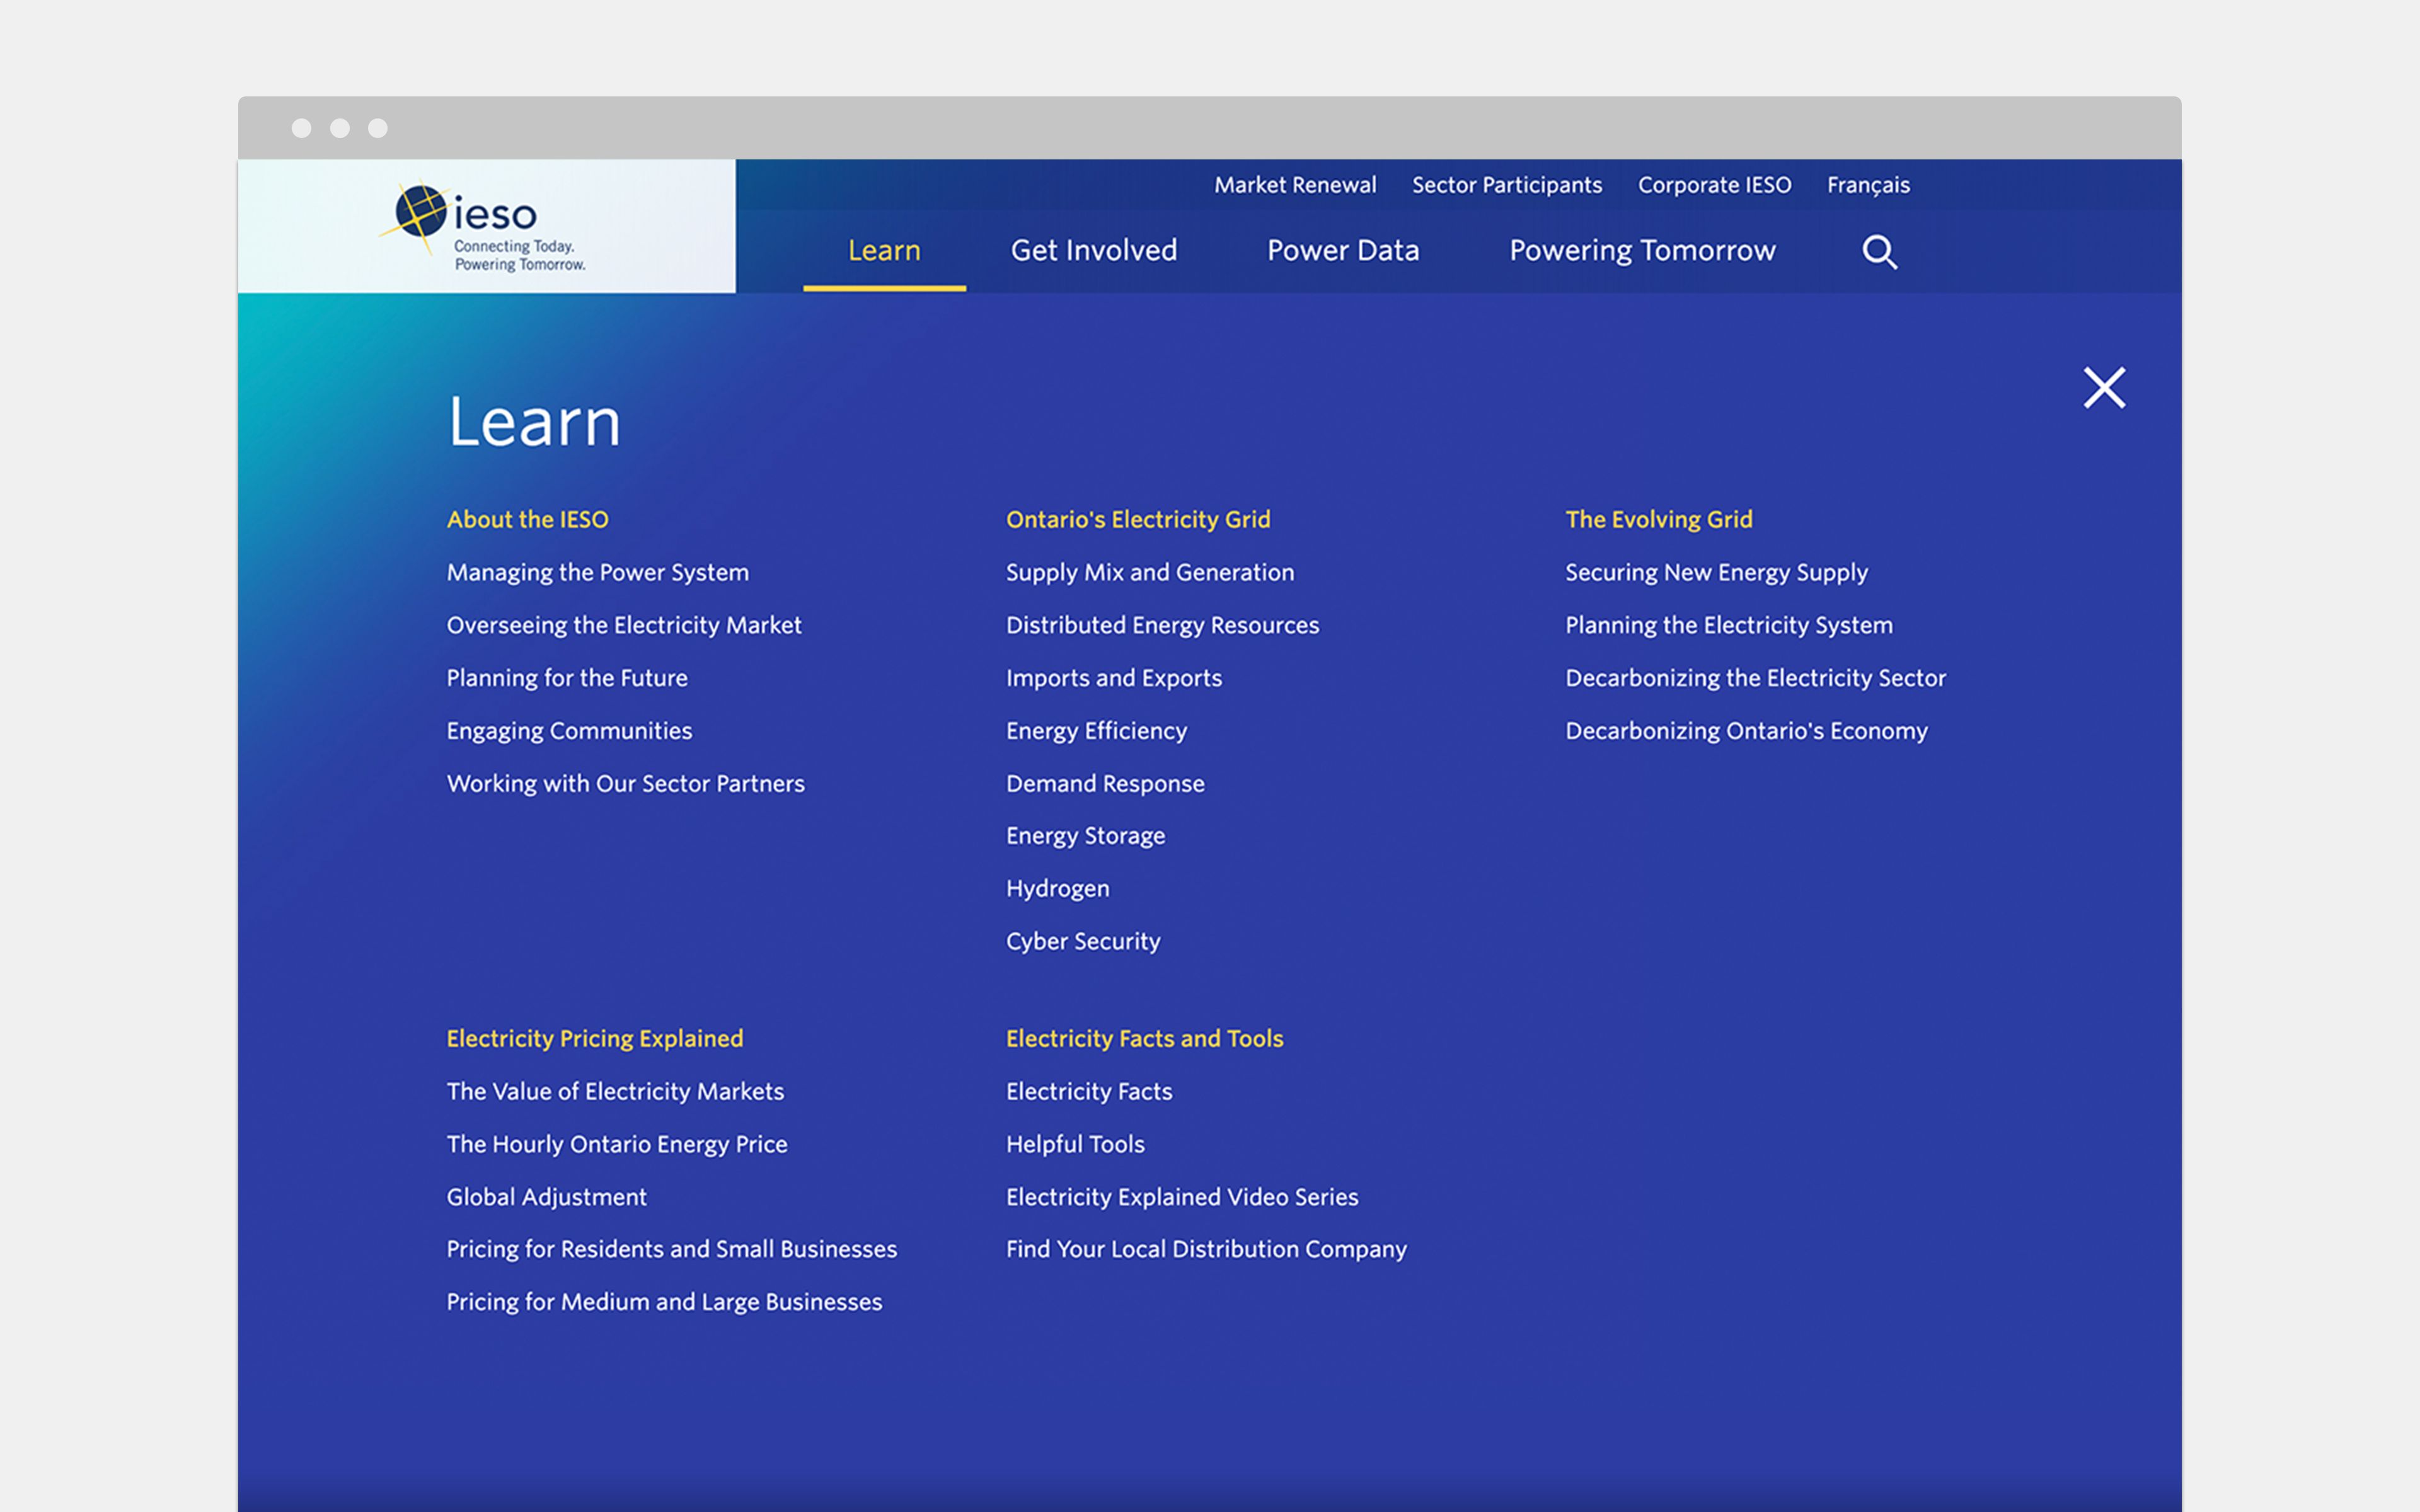Viewport: 2420px width, 1512px height.
Task: Visit Corporate IESO
Action: (x=1714, y=185)
